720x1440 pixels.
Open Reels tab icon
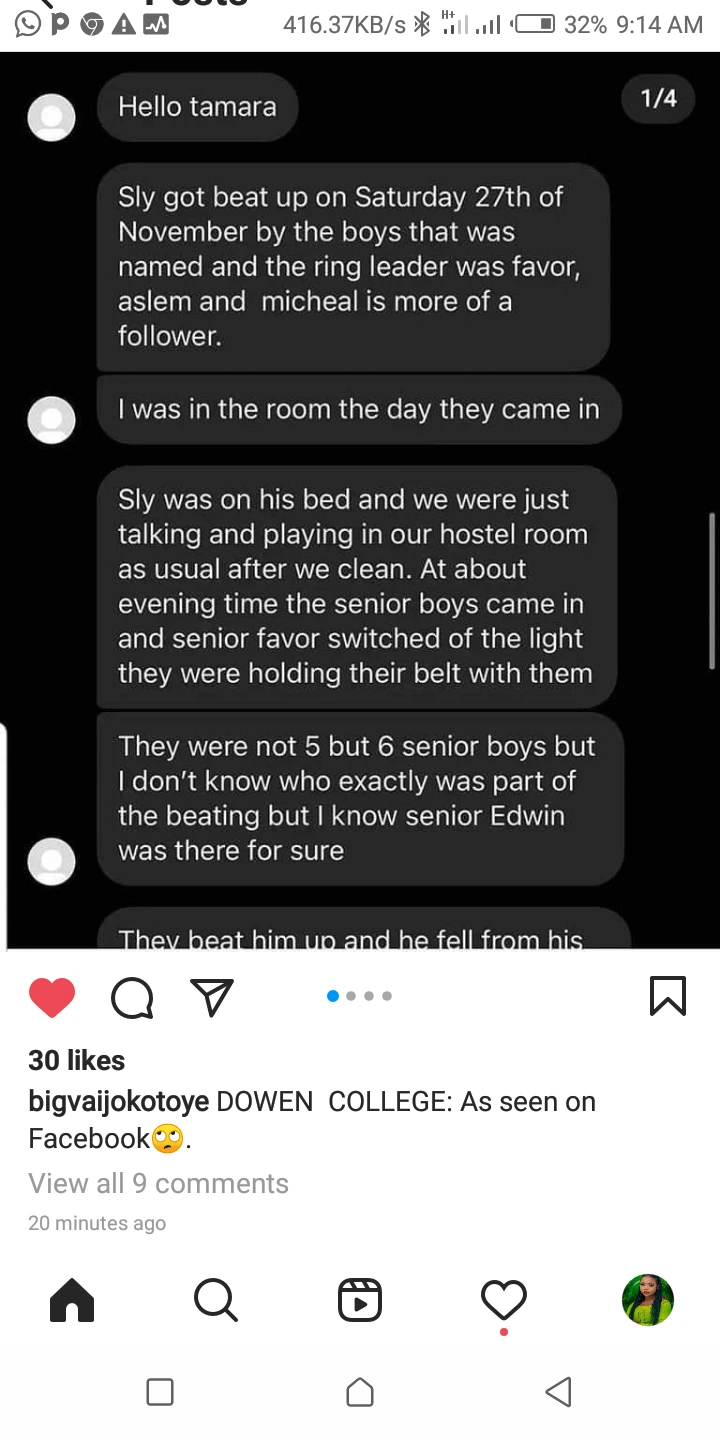click(360, 1301)
